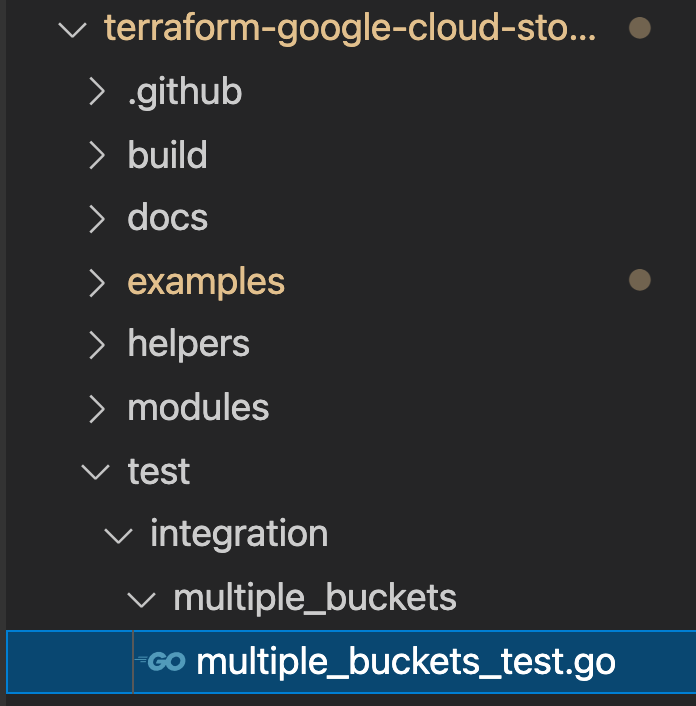Expand the .github folder chevron
The image size is (696, 706).
[96, 92]
